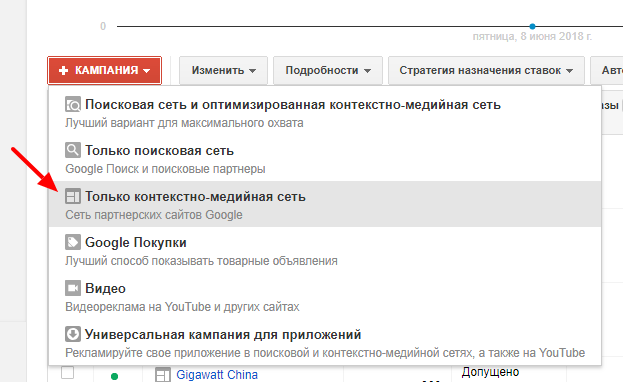Choose Только поисковая сеть option
623x382 pixels.
click(325, 158)
